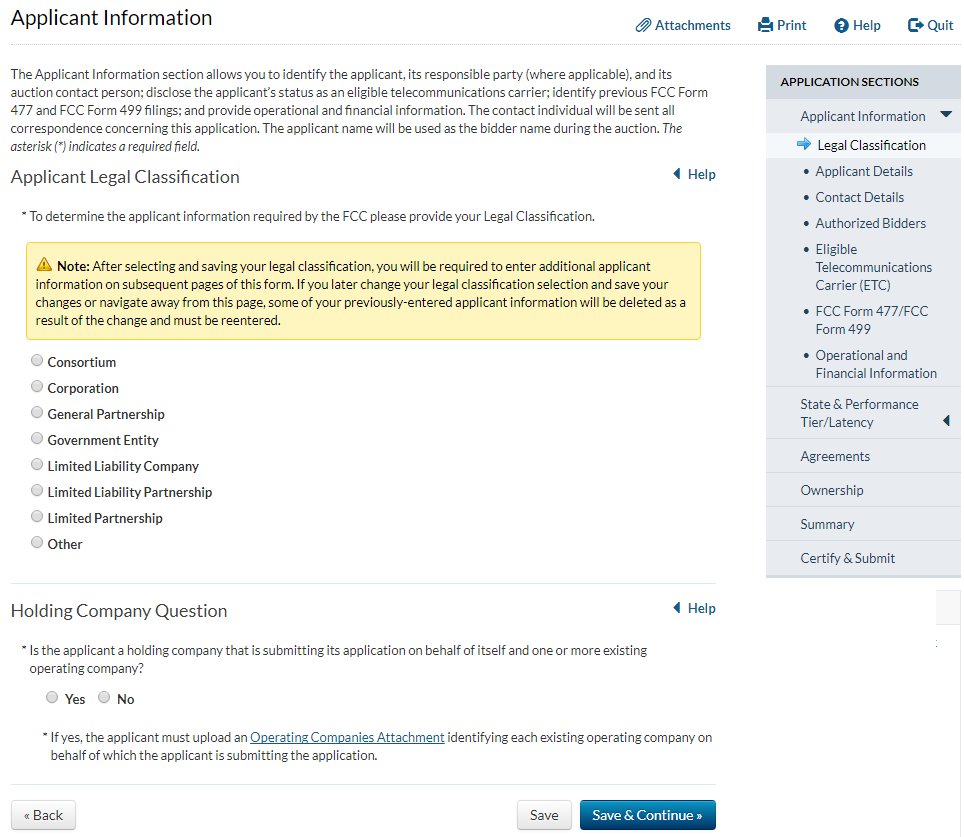
Task: Choose the Limited Liability Company option
Action: tap(37, 465)
